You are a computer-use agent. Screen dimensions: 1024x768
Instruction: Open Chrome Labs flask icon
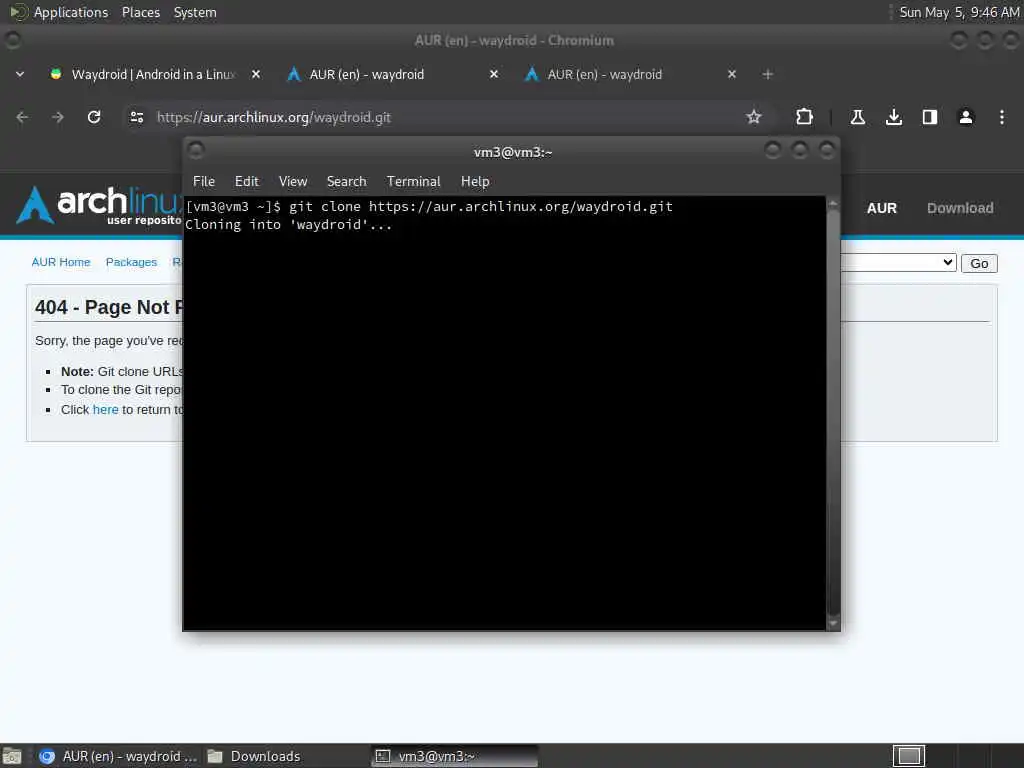[857, 117]
